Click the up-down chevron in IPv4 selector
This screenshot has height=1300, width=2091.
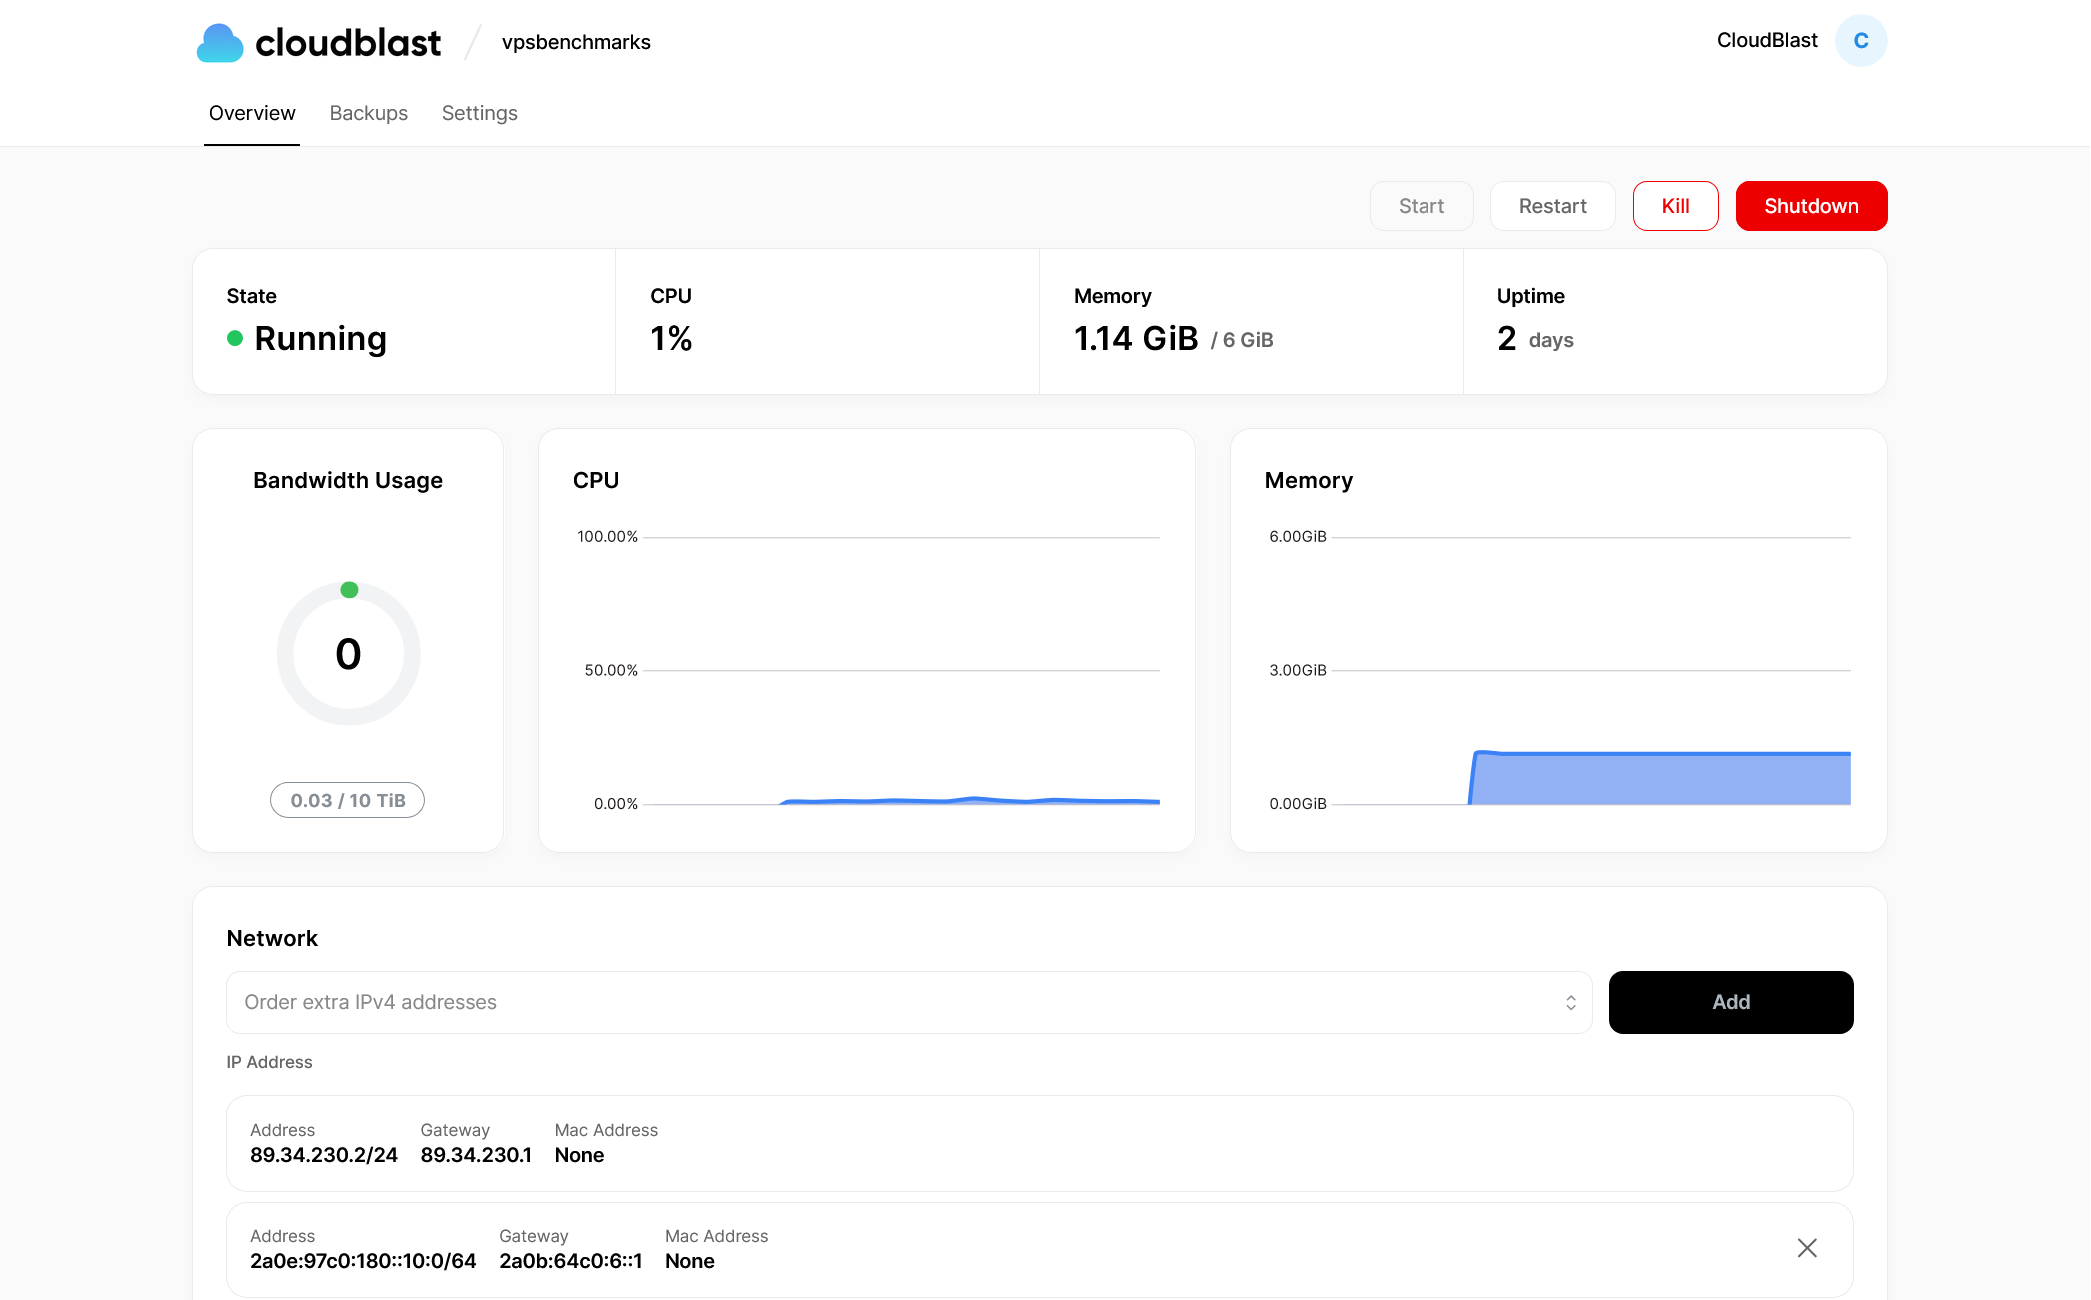click(x=1570, y=1002)
